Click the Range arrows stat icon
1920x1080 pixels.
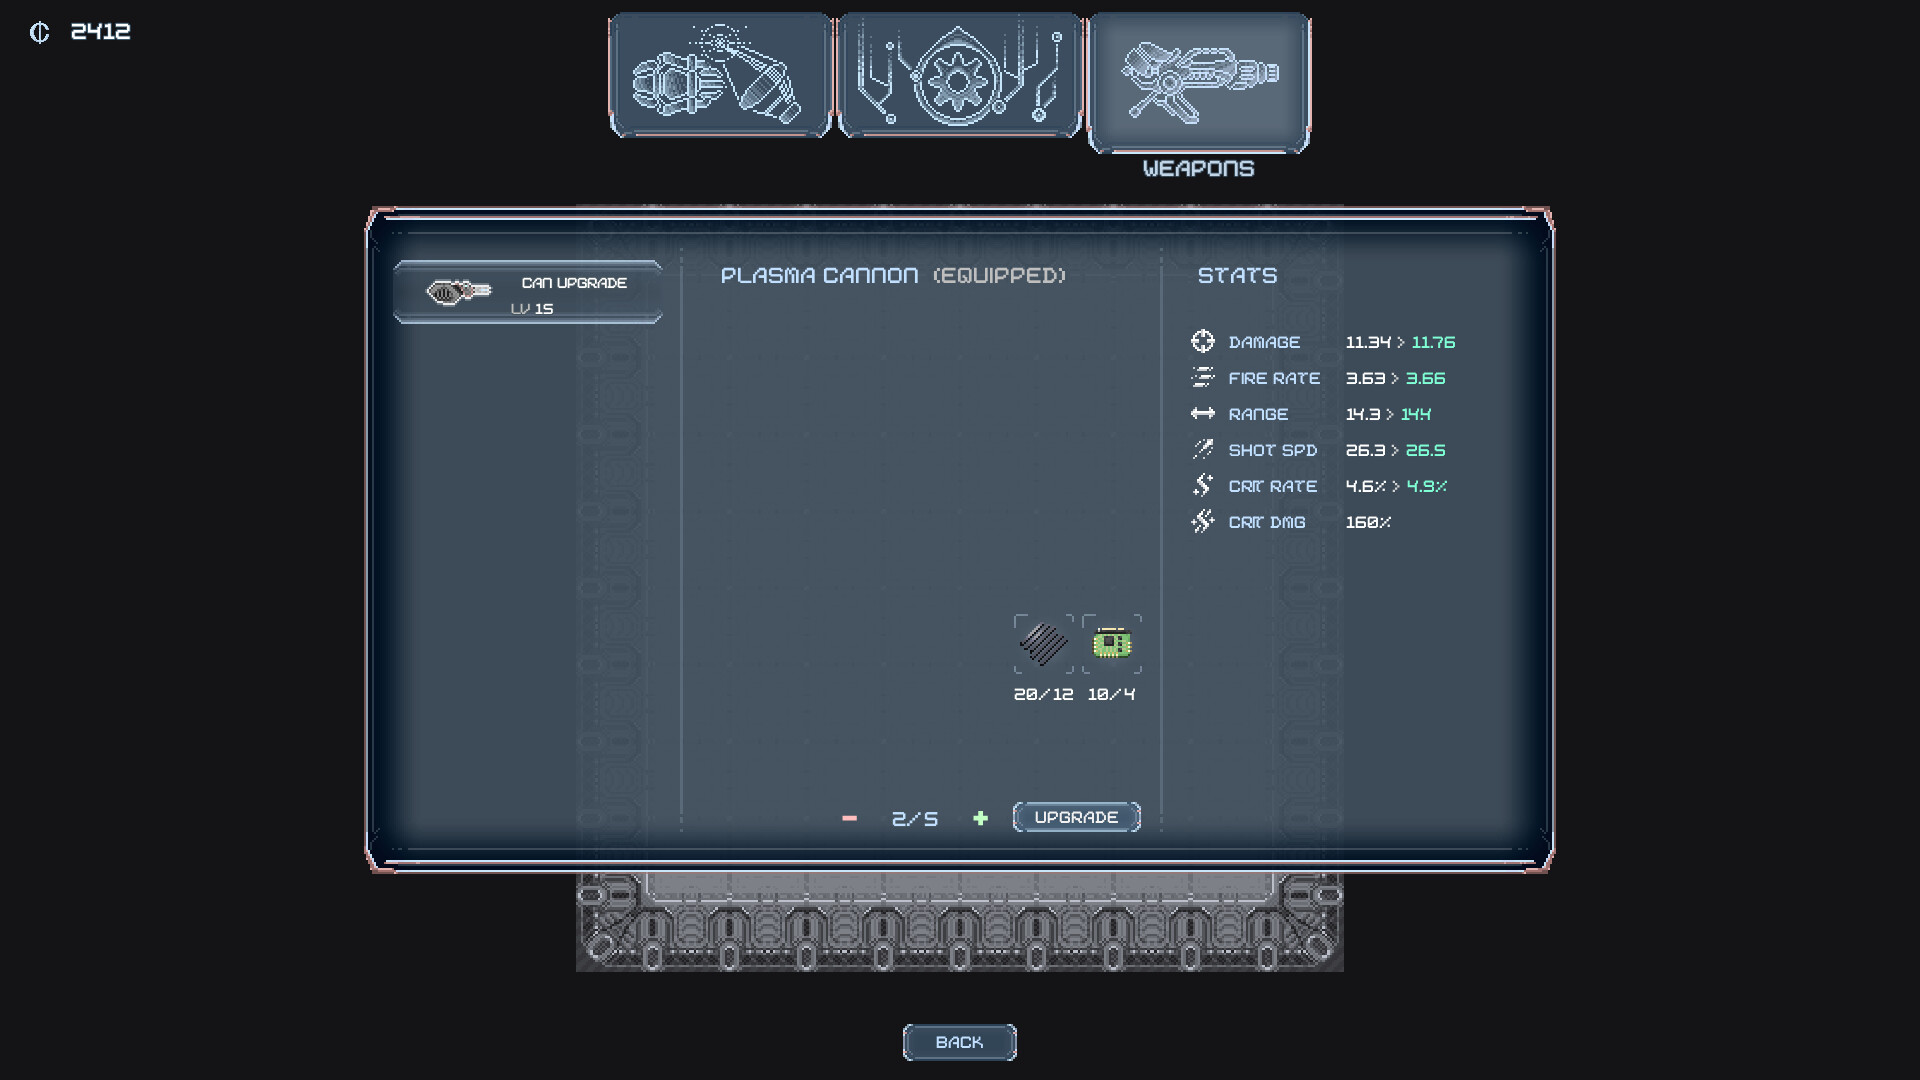tap(1203, 413)
